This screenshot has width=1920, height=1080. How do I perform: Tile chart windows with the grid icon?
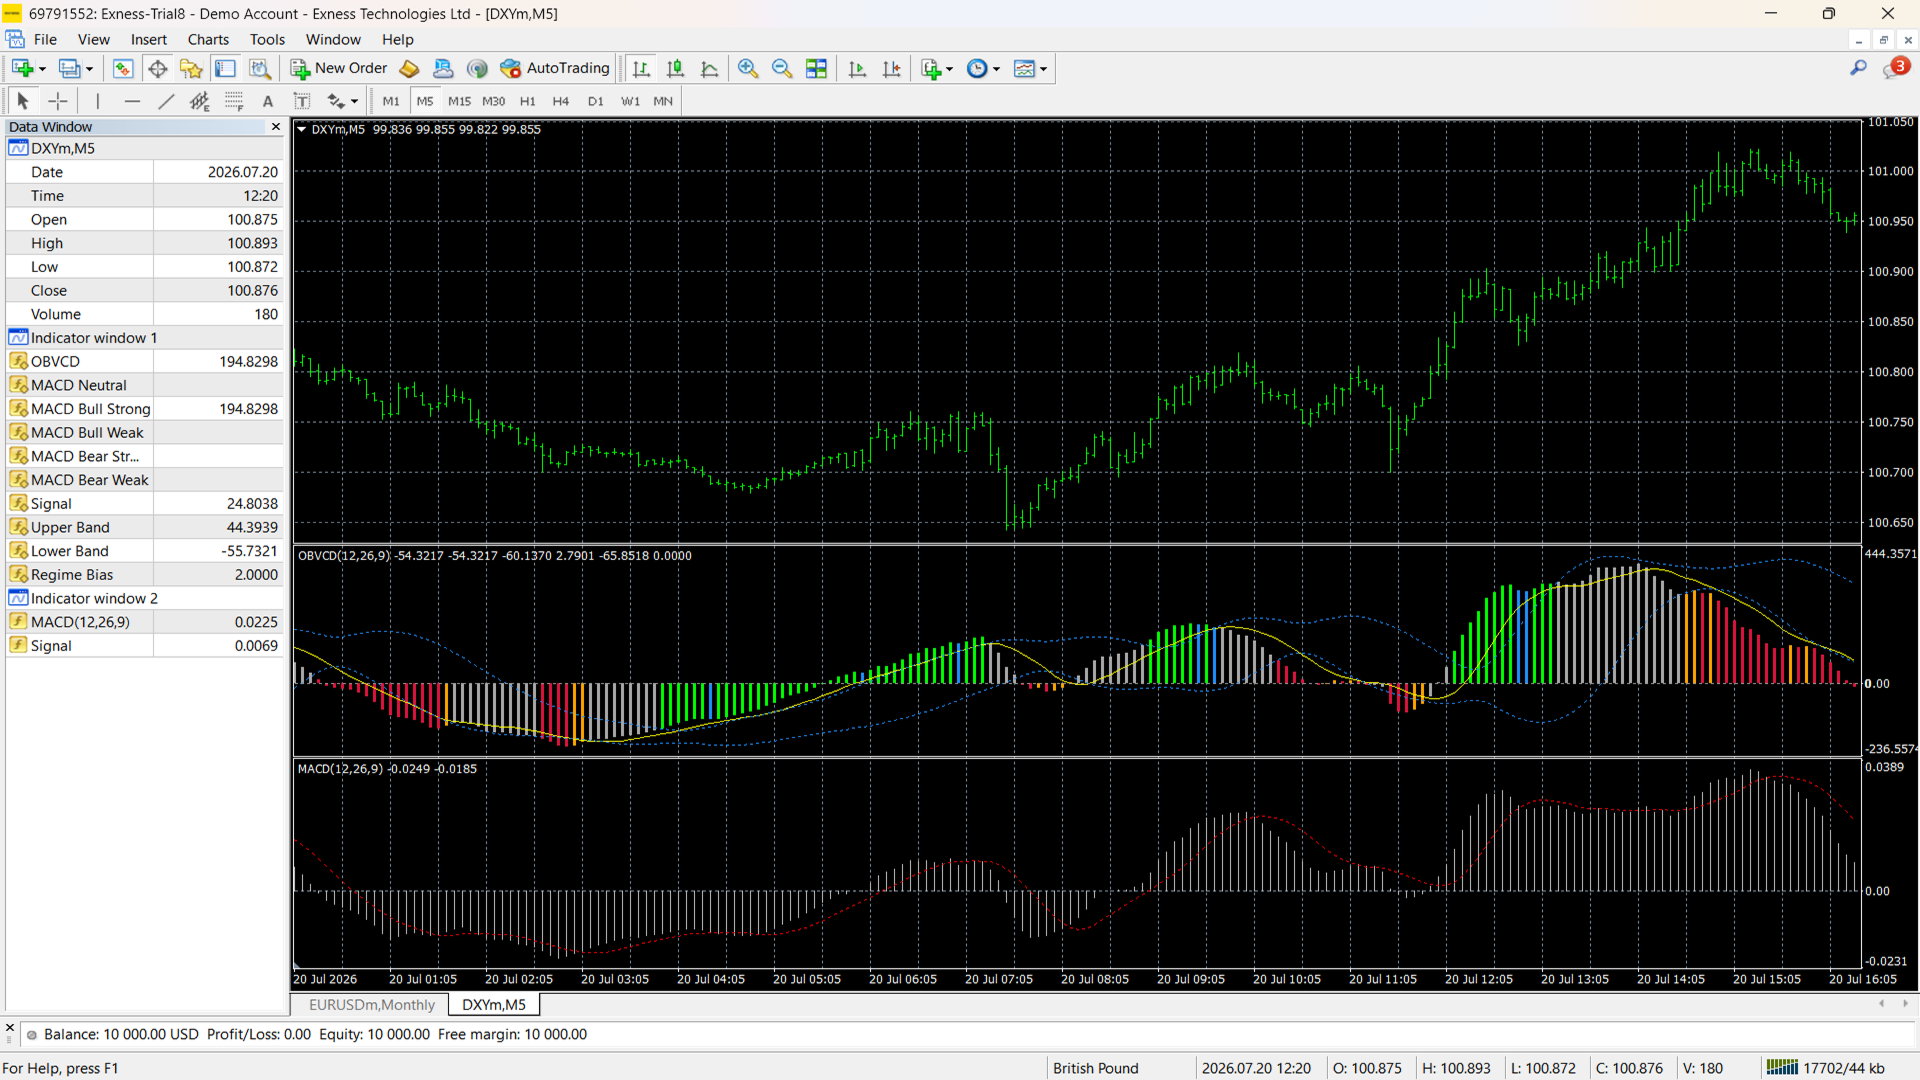click(x=816, y=69)
